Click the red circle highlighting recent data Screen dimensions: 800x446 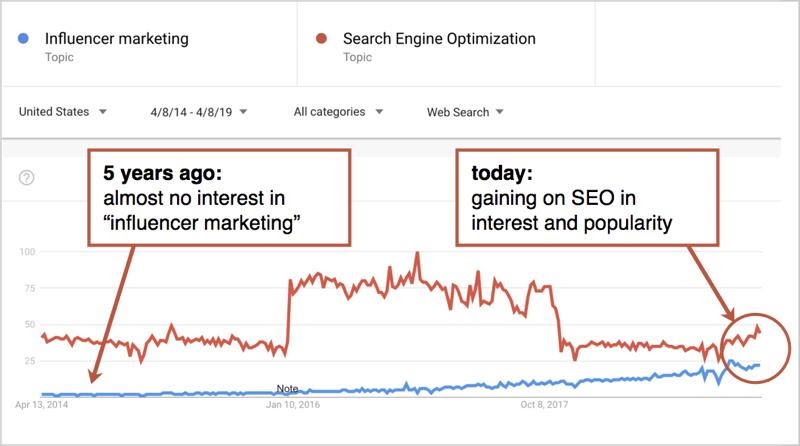tap(756, 348)
